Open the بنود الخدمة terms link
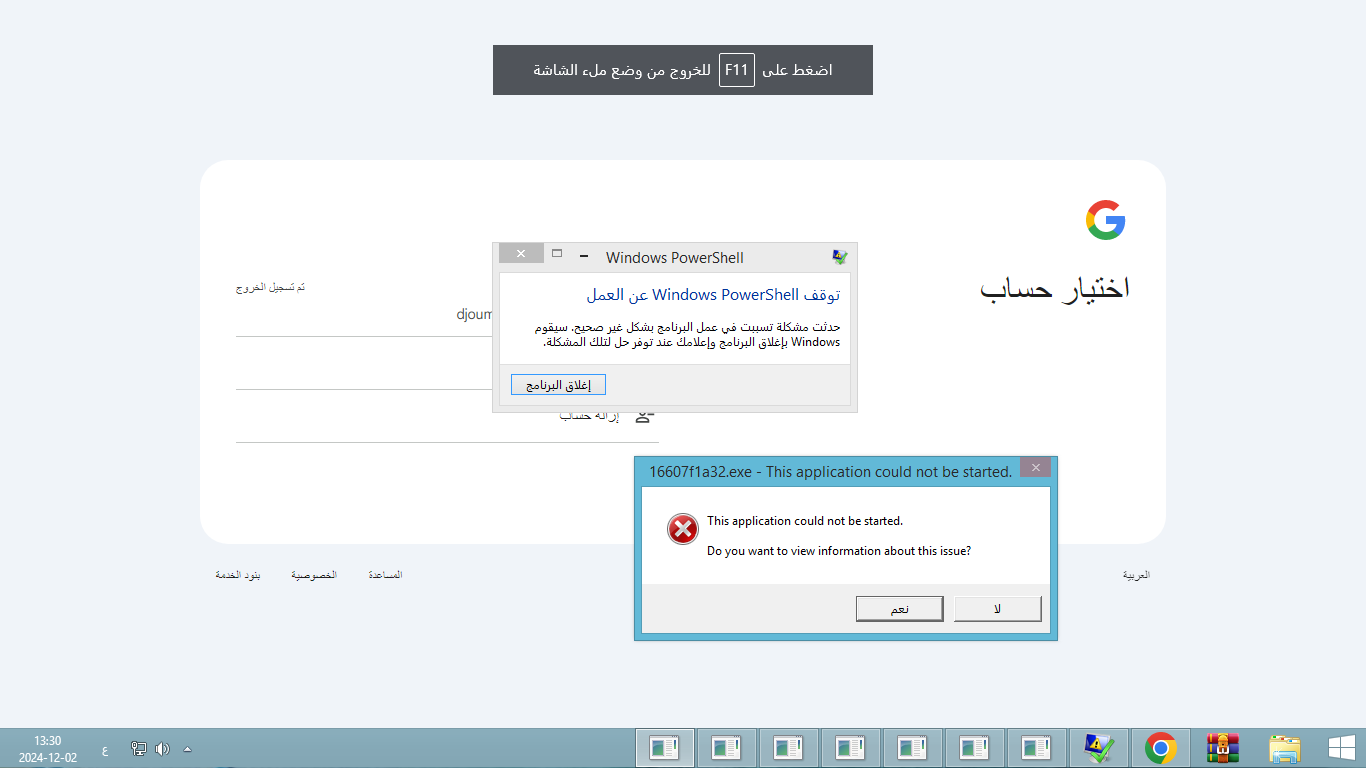Image resolution: width=1366 pixels, height=768 pixels. click(x=238, y=575)
